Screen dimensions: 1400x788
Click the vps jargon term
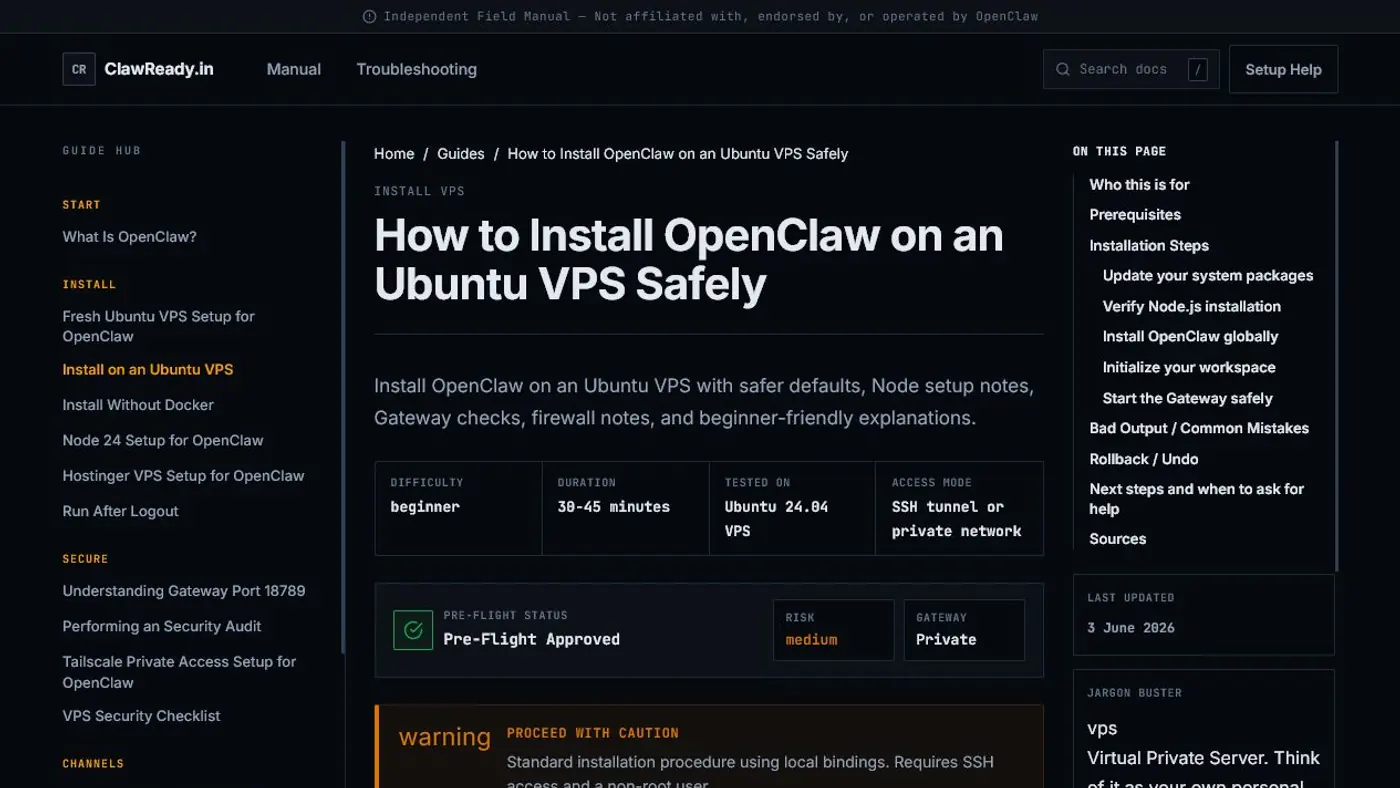(1102, 729)
